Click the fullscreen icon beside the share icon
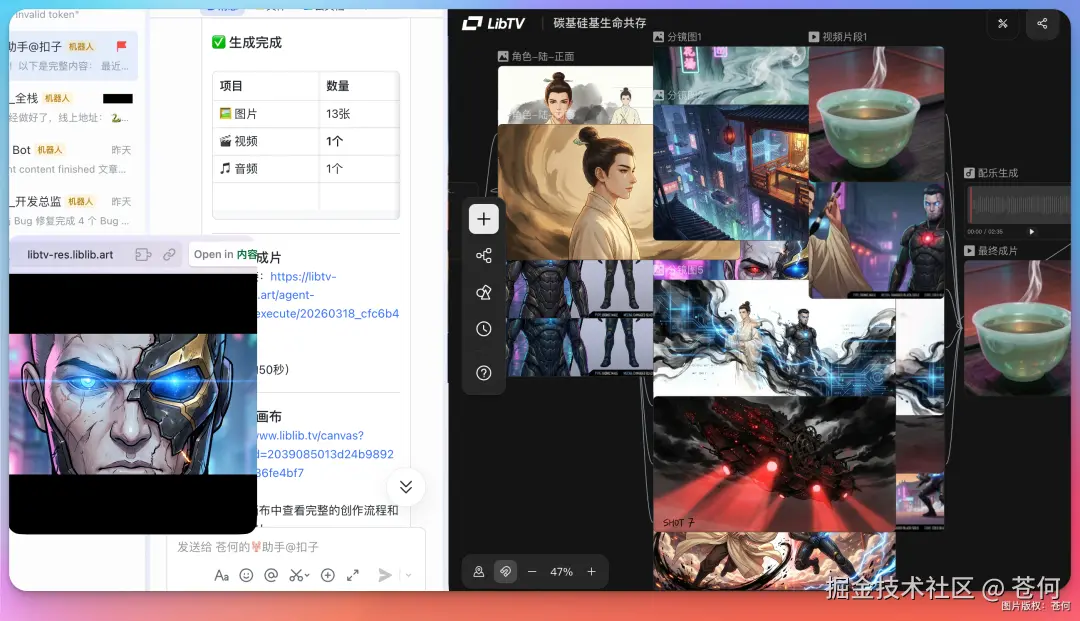 click(1003, 24)
